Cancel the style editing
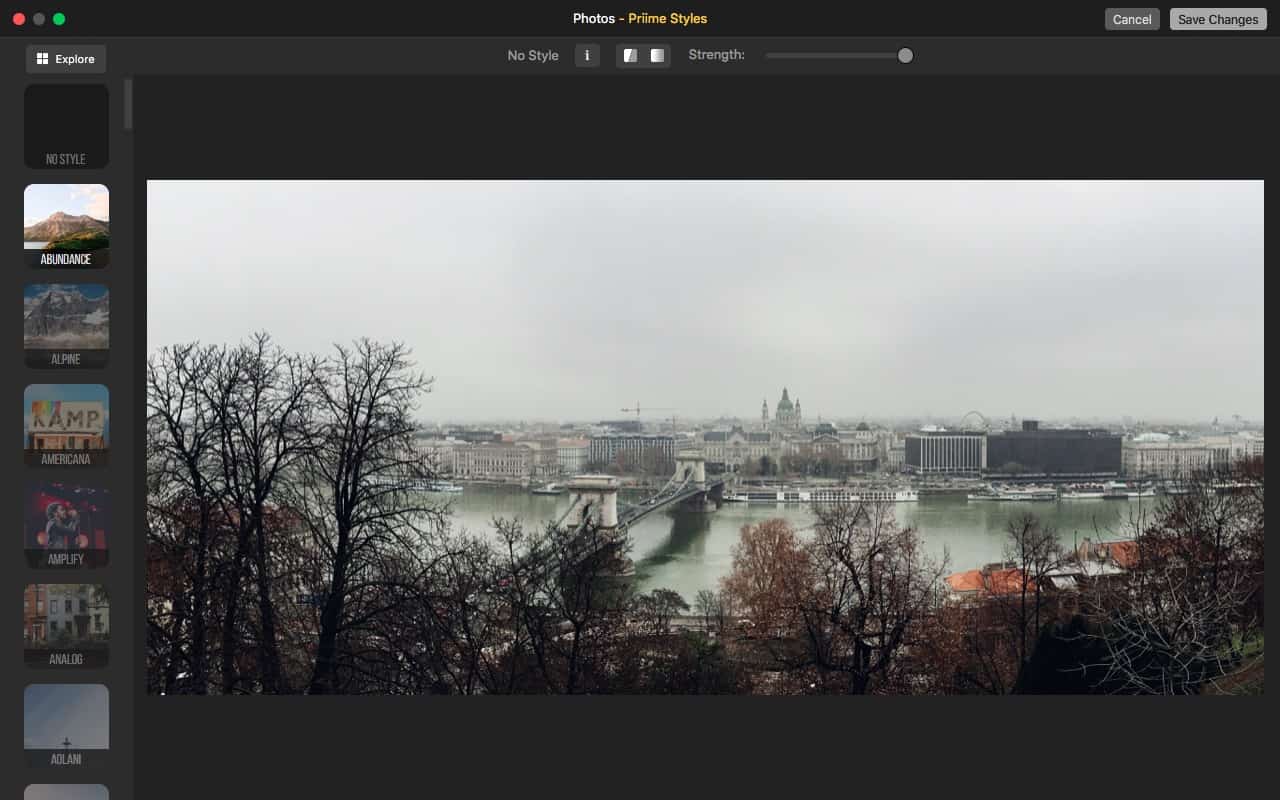Screen dimensions: 1280x800 [x=1132, y=19]
